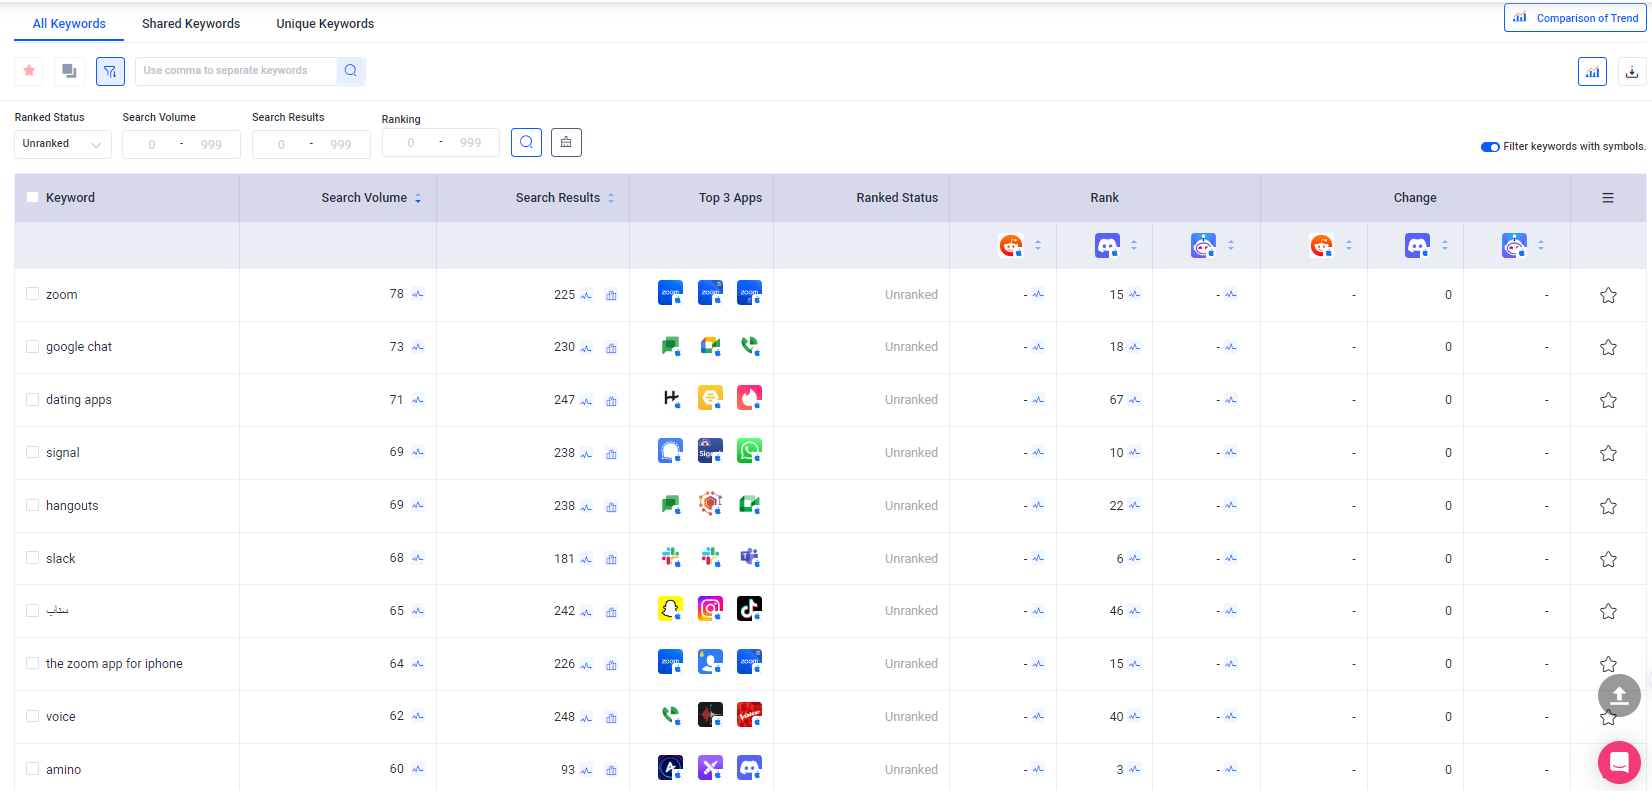Check the select-all Keyword header checkbox

point(32,198)
